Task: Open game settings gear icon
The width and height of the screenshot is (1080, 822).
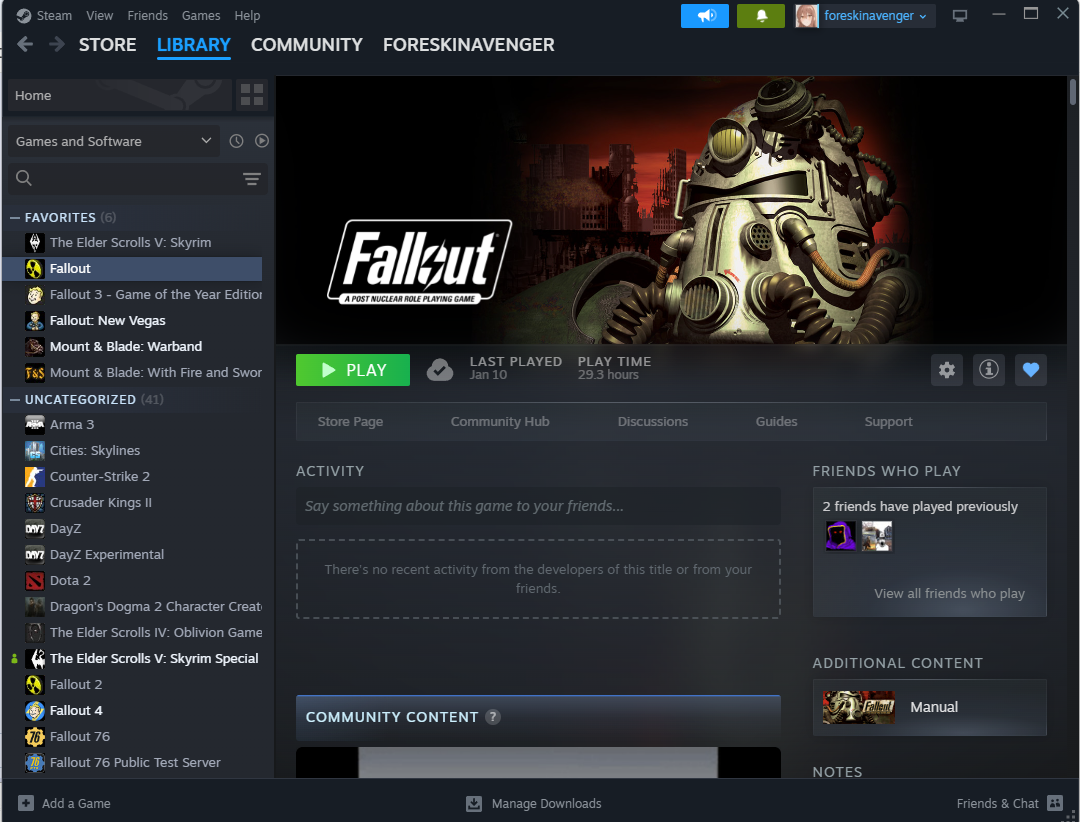Action: pyautogui.click(x=947, y=370)
